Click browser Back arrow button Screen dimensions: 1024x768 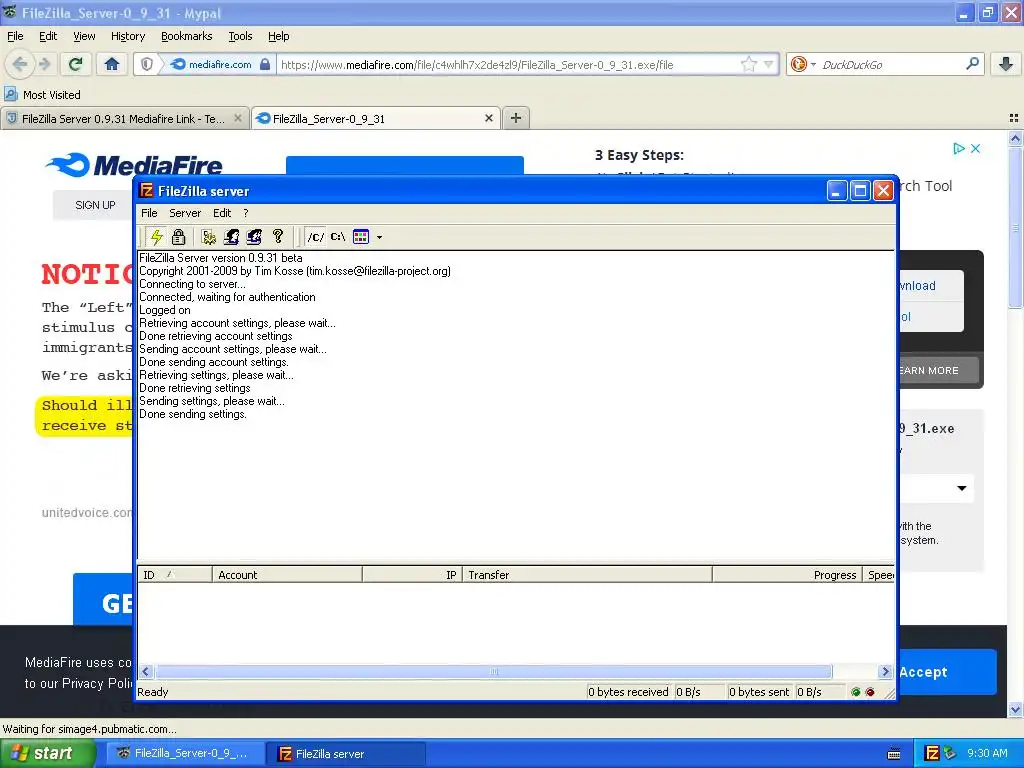pos(20,64)
